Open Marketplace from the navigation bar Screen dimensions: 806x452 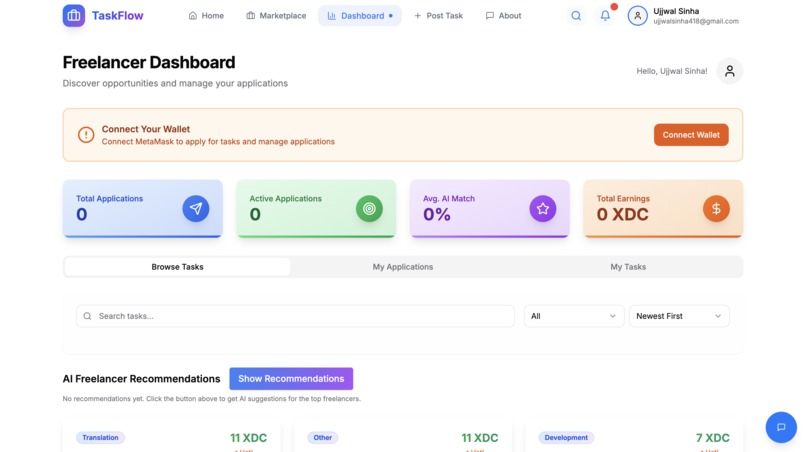tap(276, 15)
